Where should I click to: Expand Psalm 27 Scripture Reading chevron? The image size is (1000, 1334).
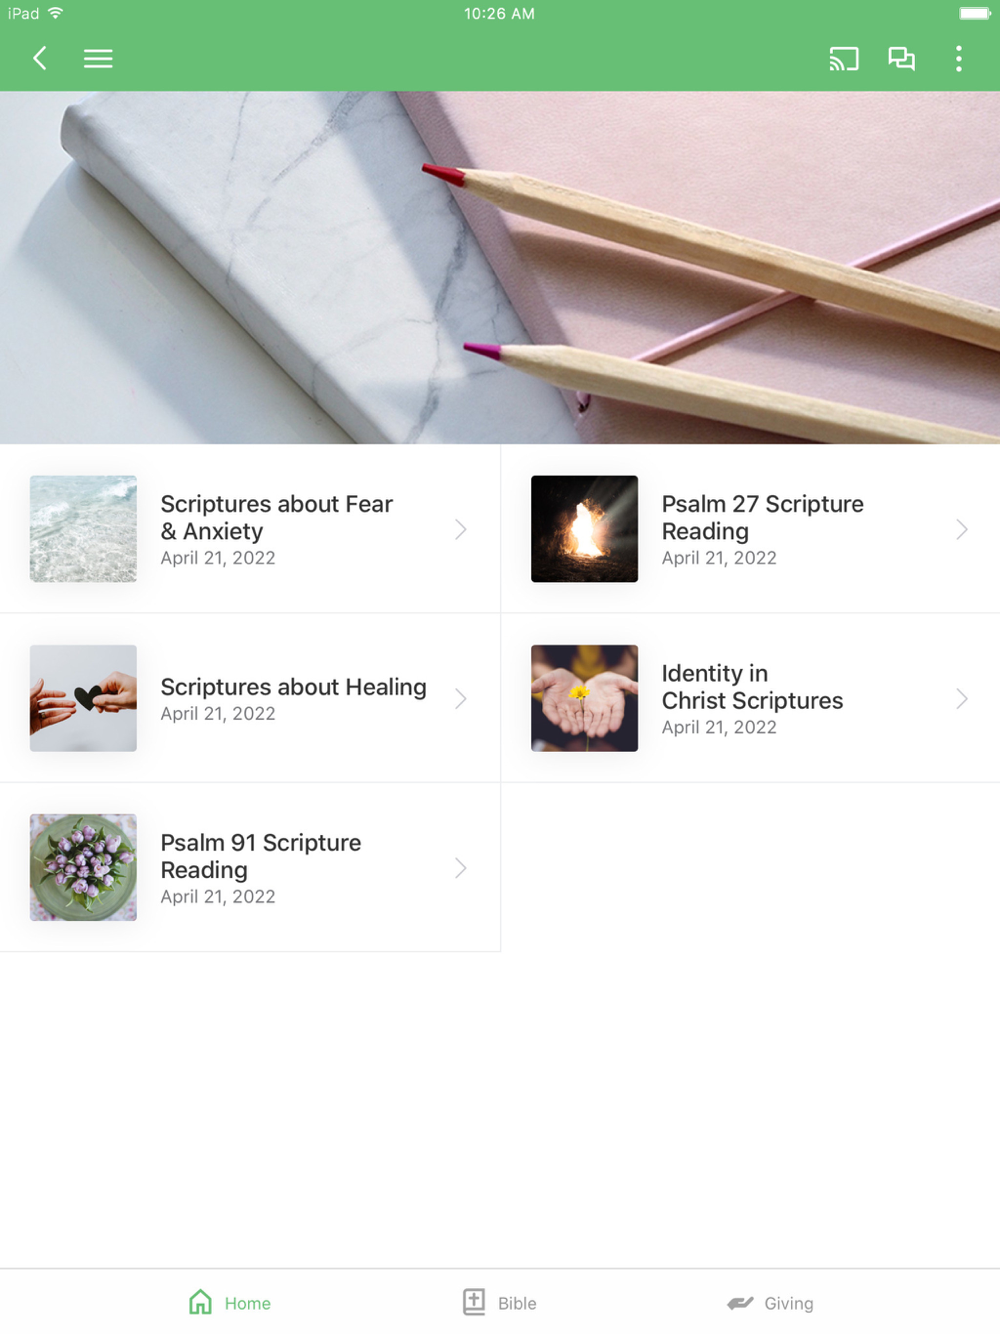tap(962, 529)
